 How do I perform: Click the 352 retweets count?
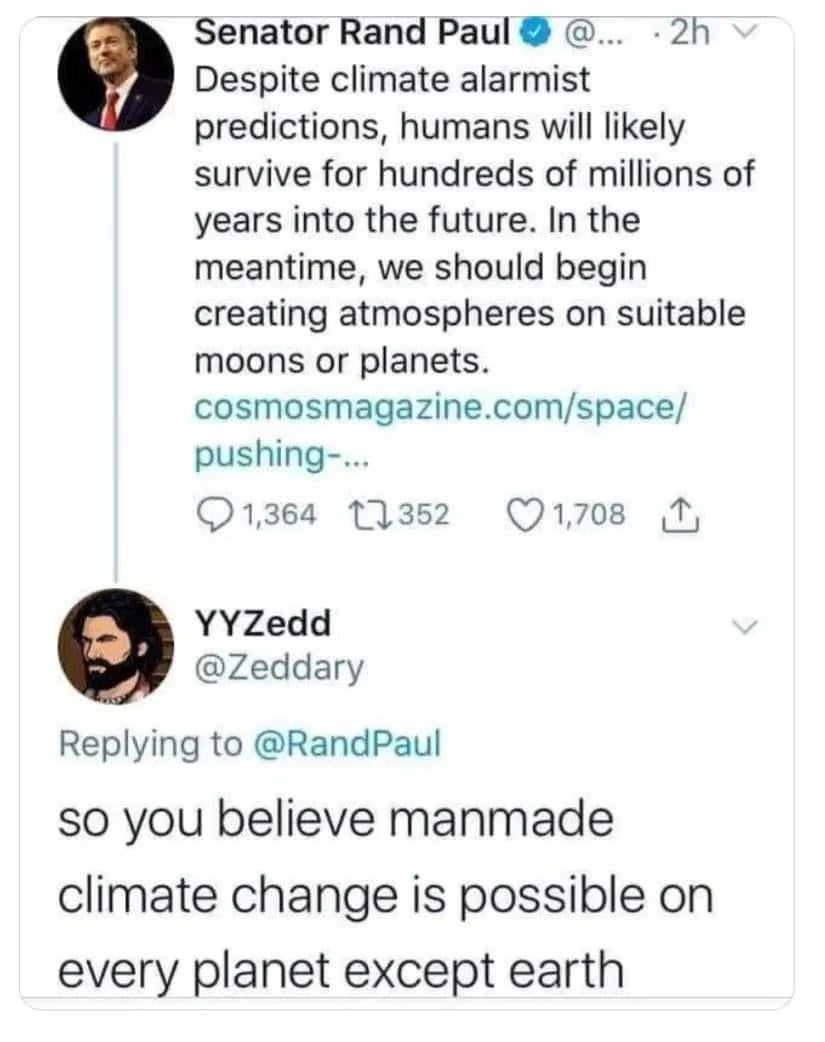423,515
